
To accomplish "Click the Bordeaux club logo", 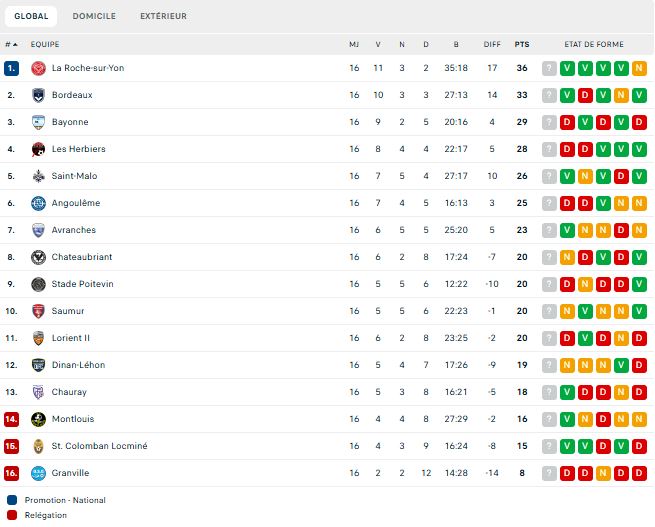I will [x=38, y=95].
